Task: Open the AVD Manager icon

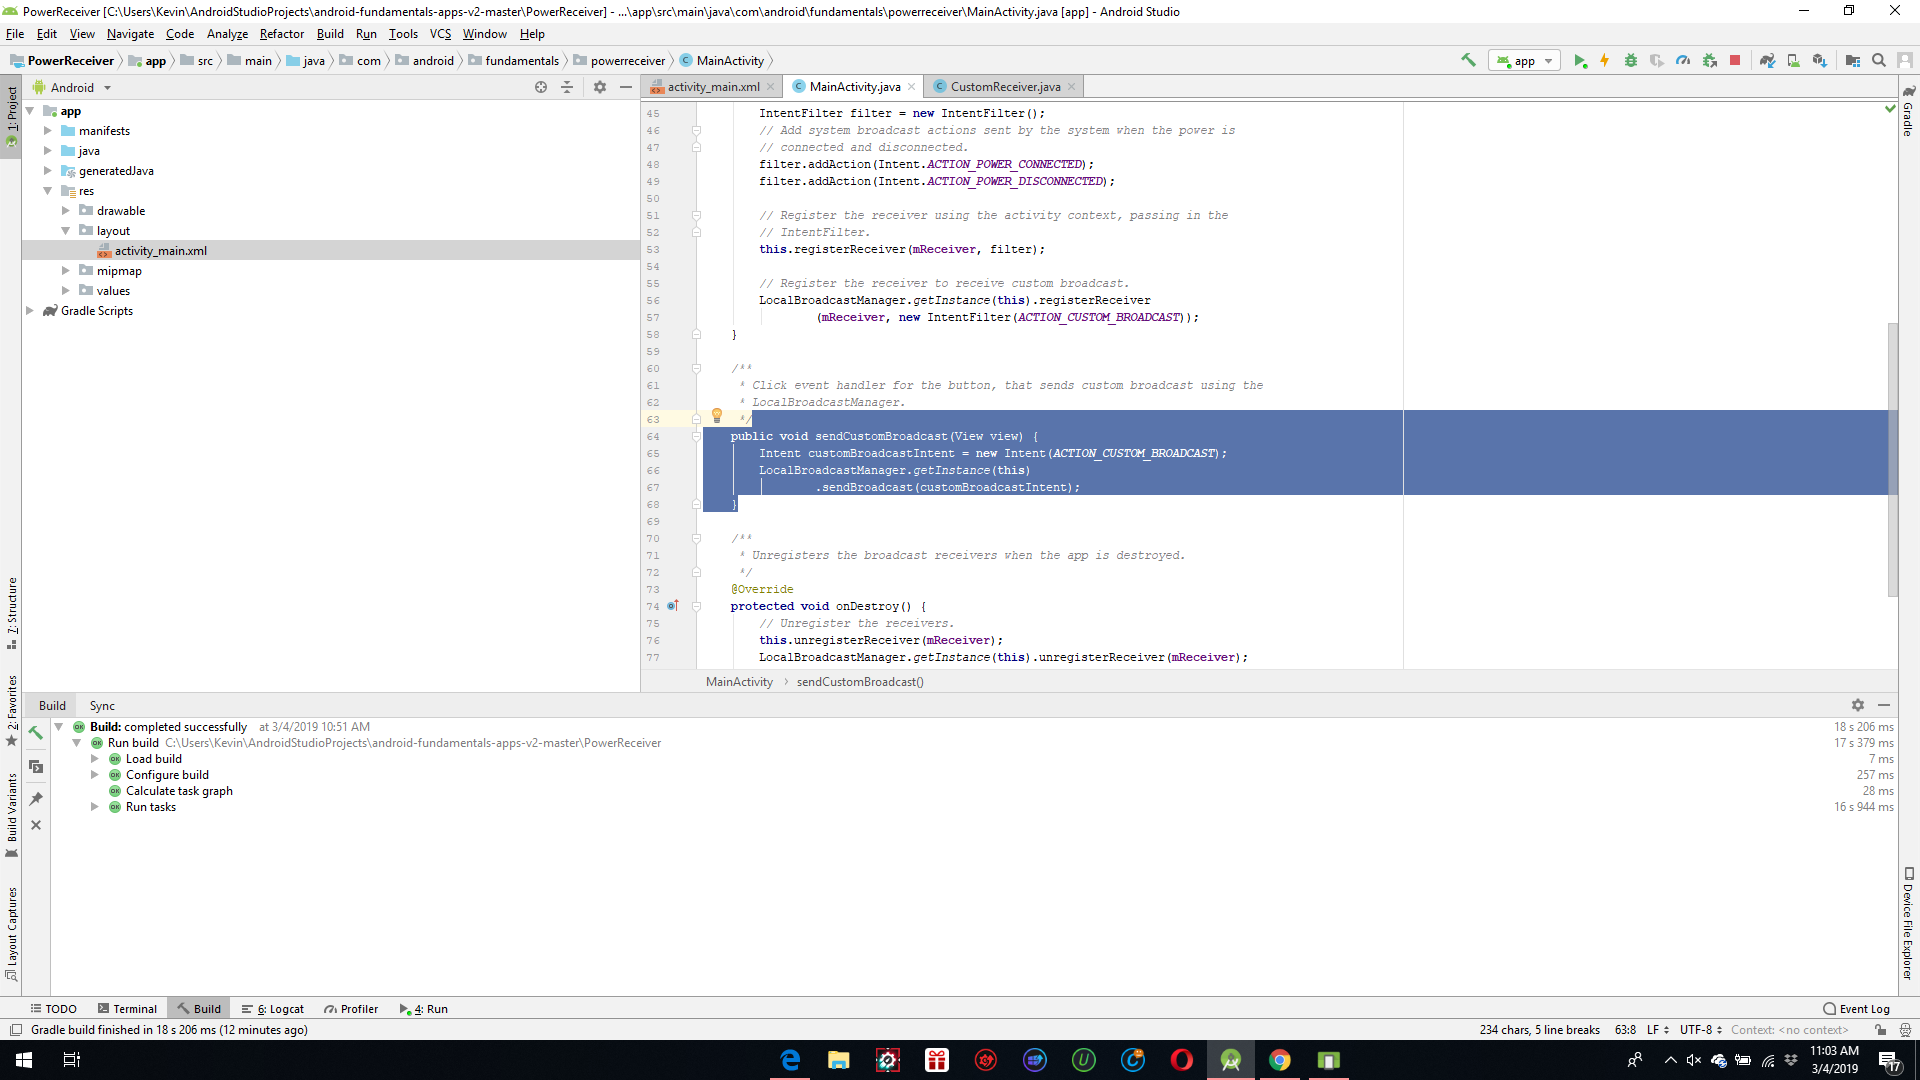Action: 1793,60
